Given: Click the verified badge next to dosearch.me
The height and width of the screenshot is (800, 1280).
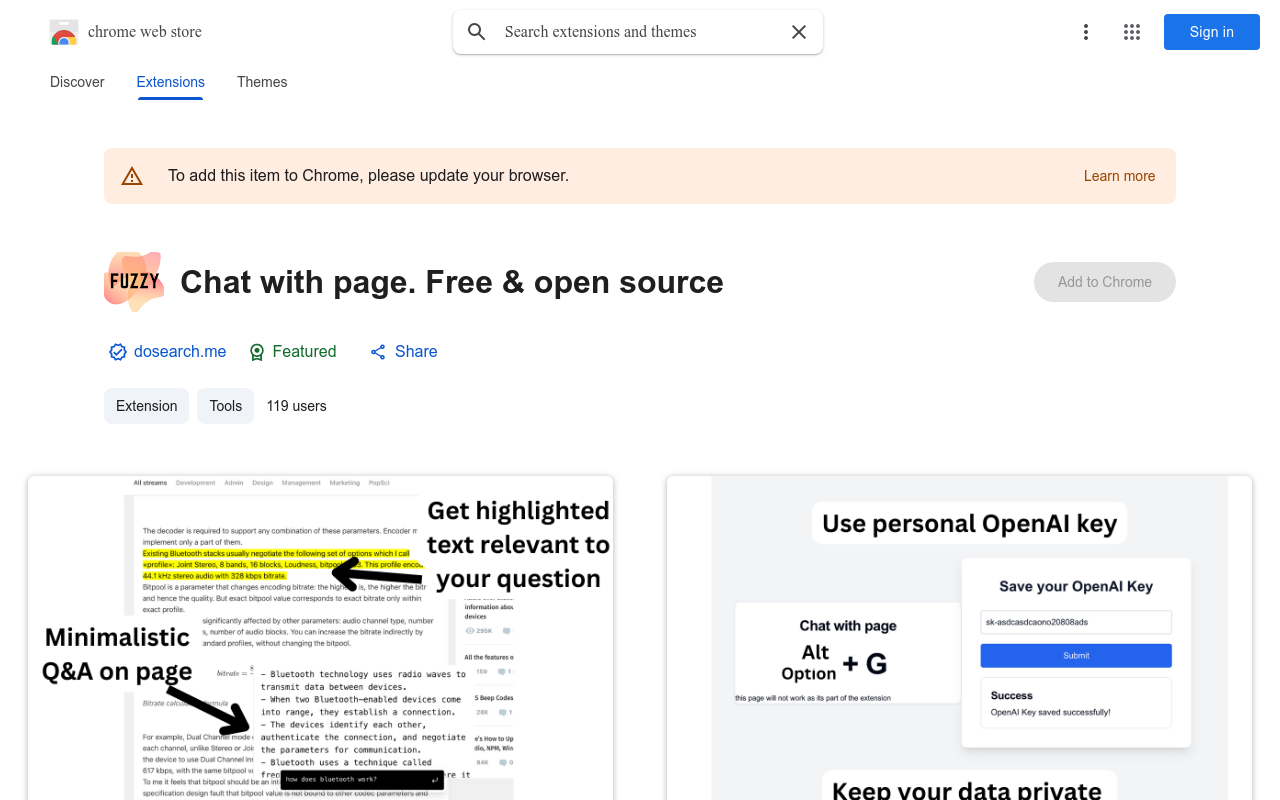Looking at the screenshot, I should [118, 352].
